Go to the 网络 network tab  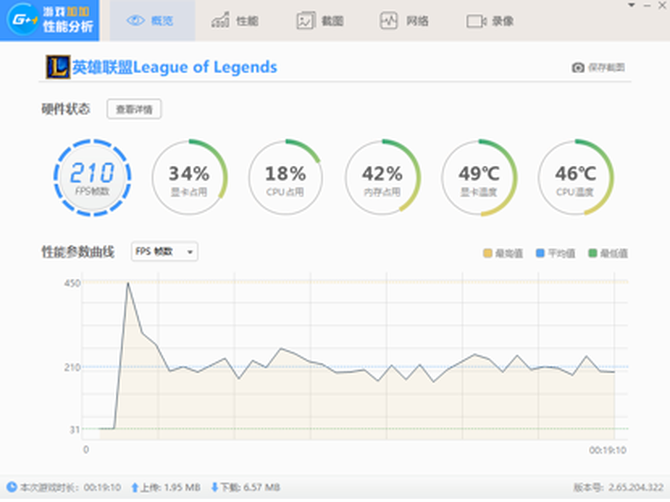click(404, 21)
